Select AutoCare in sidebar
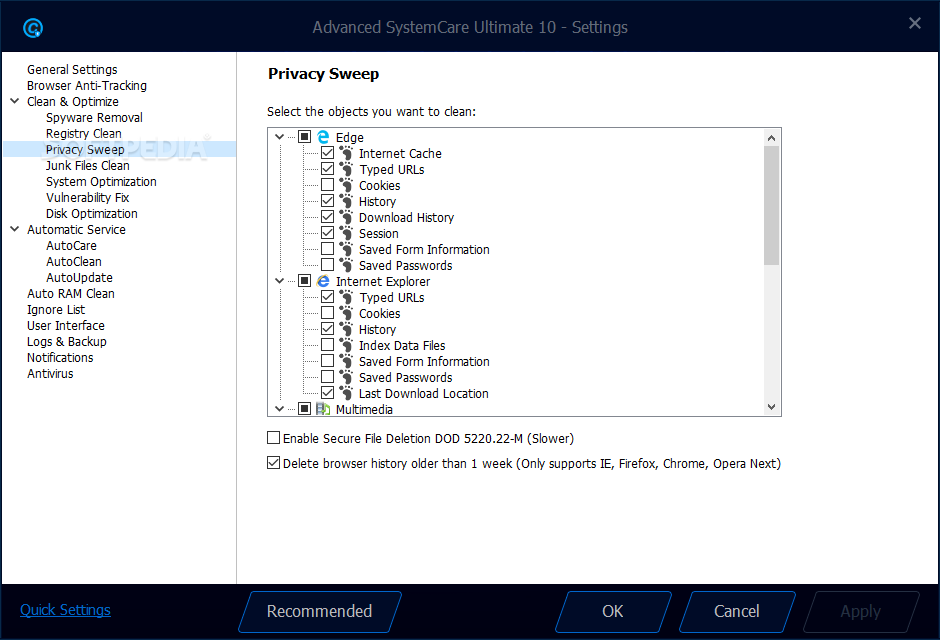Screen dimensions: 940x640 pyautogui.click(x=71, y=246)
